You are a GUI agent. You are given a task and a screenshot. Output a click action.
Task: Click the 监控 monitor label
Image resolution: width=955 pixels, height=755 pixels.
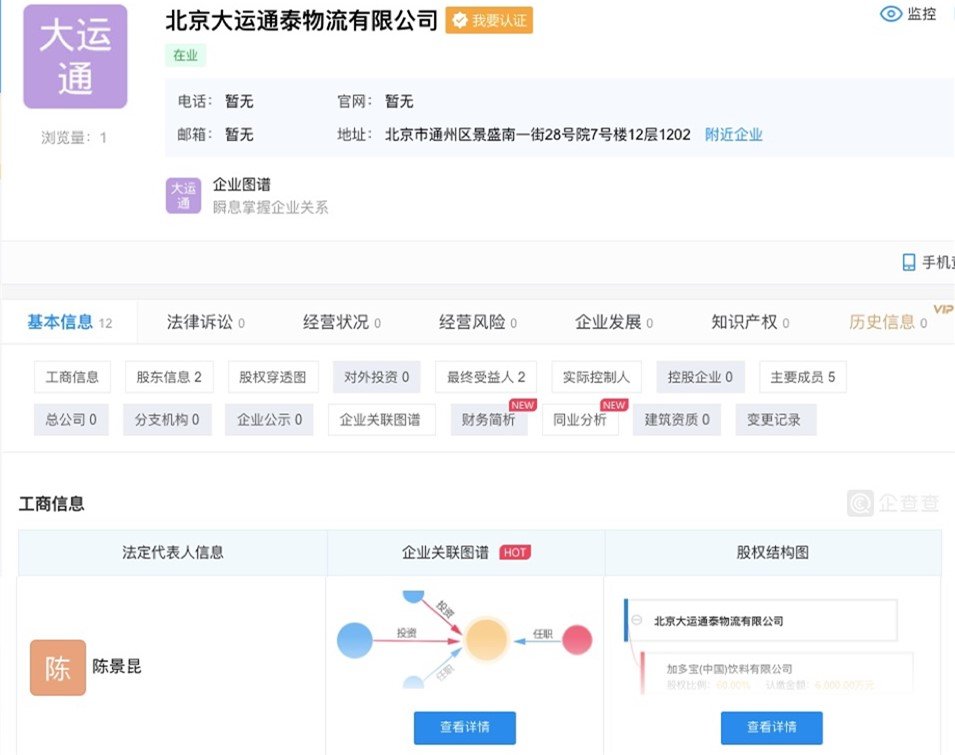(x=922, y=14)
